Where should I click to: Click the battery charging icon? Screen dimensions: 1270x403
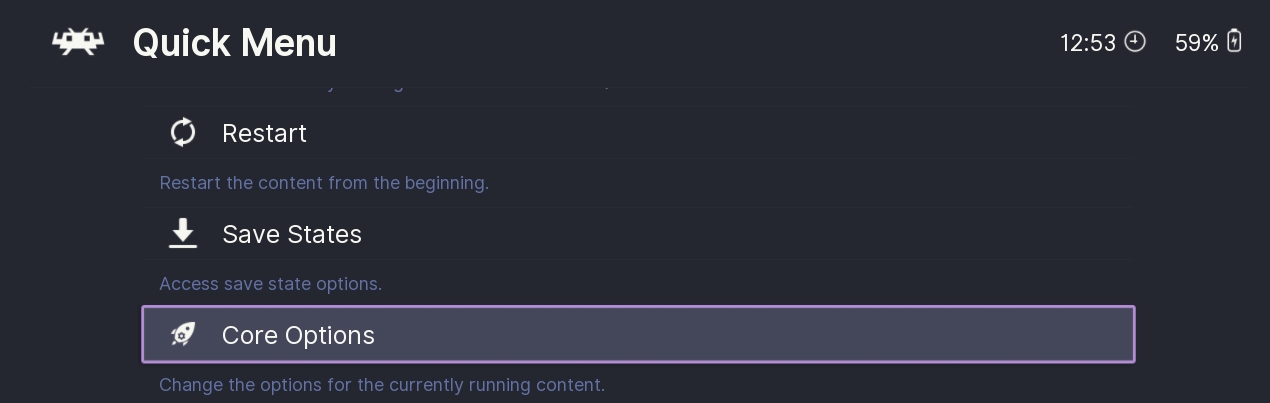[1234, 42]
